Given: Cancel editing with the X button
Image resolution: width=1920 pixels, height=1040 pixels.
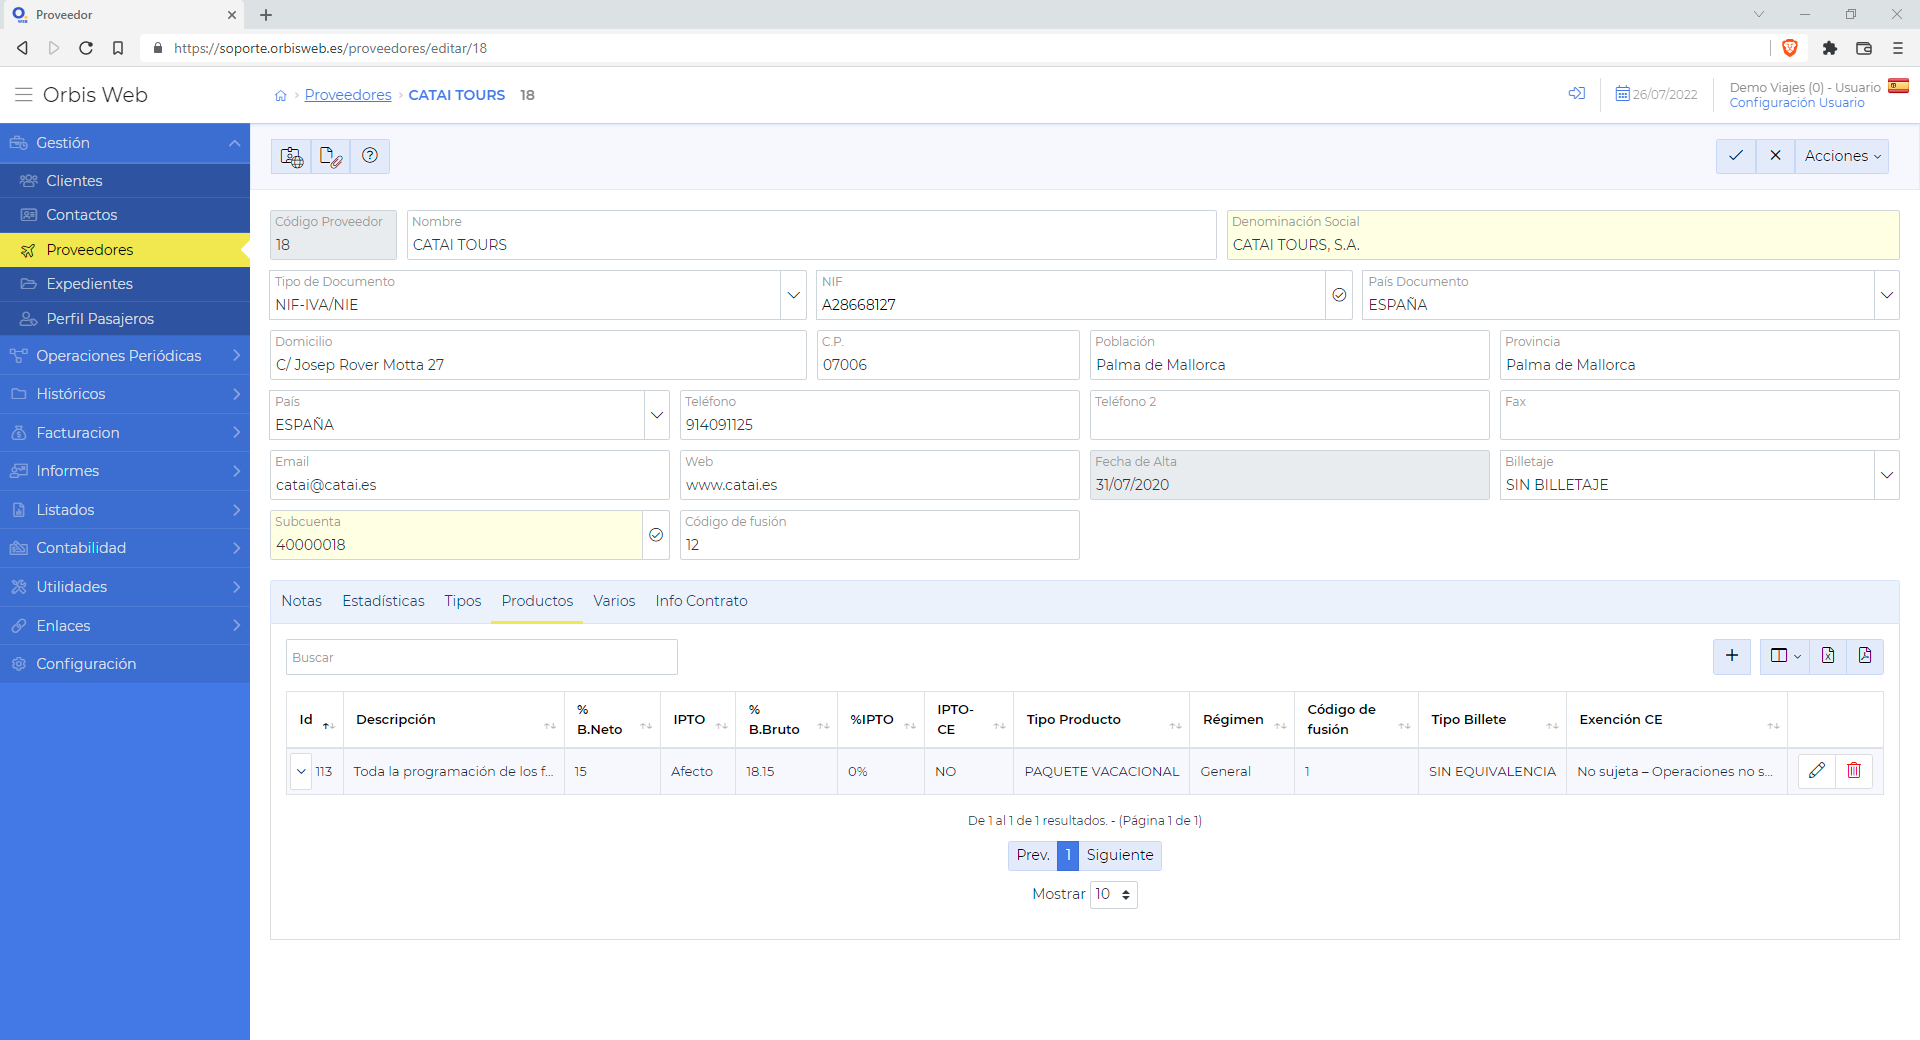Looking at the screenshot, I should click(x=1775, y=156).
